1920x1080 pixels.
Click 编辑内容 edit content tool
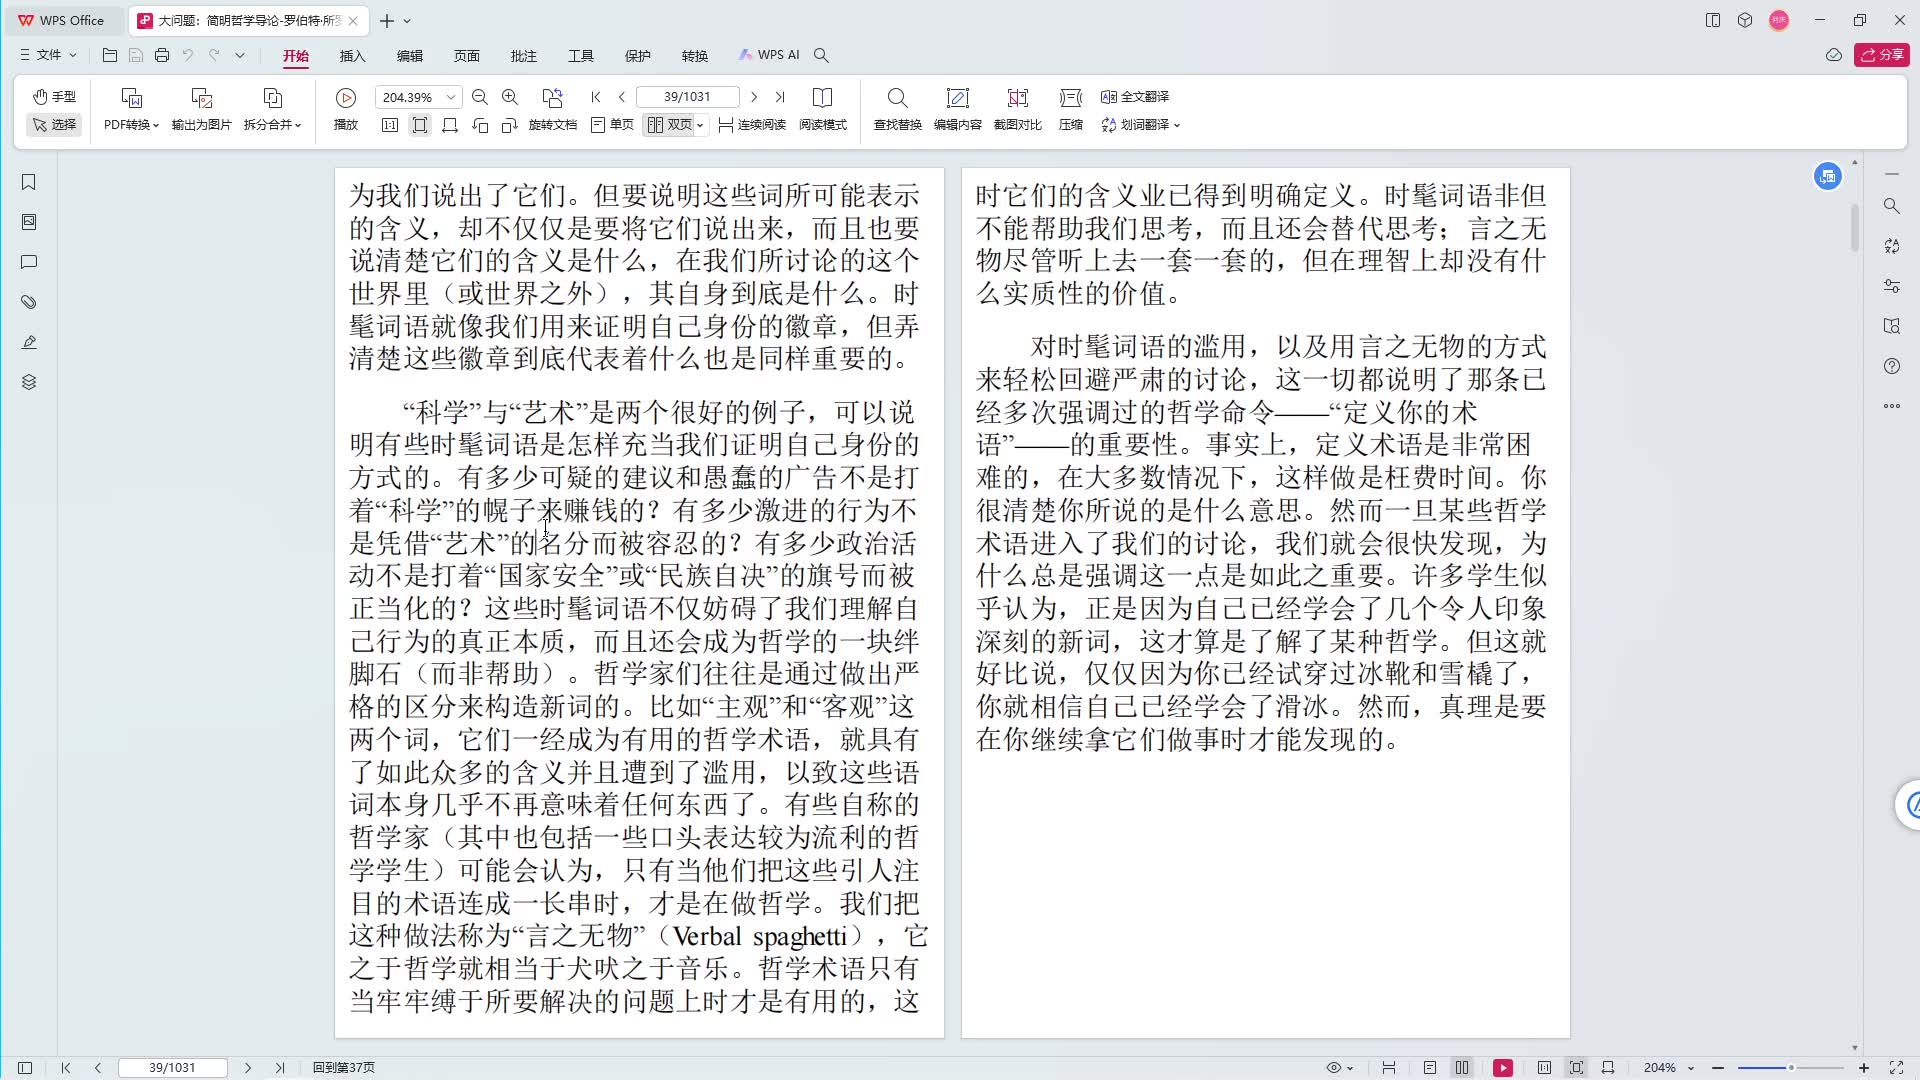[957, 109]
